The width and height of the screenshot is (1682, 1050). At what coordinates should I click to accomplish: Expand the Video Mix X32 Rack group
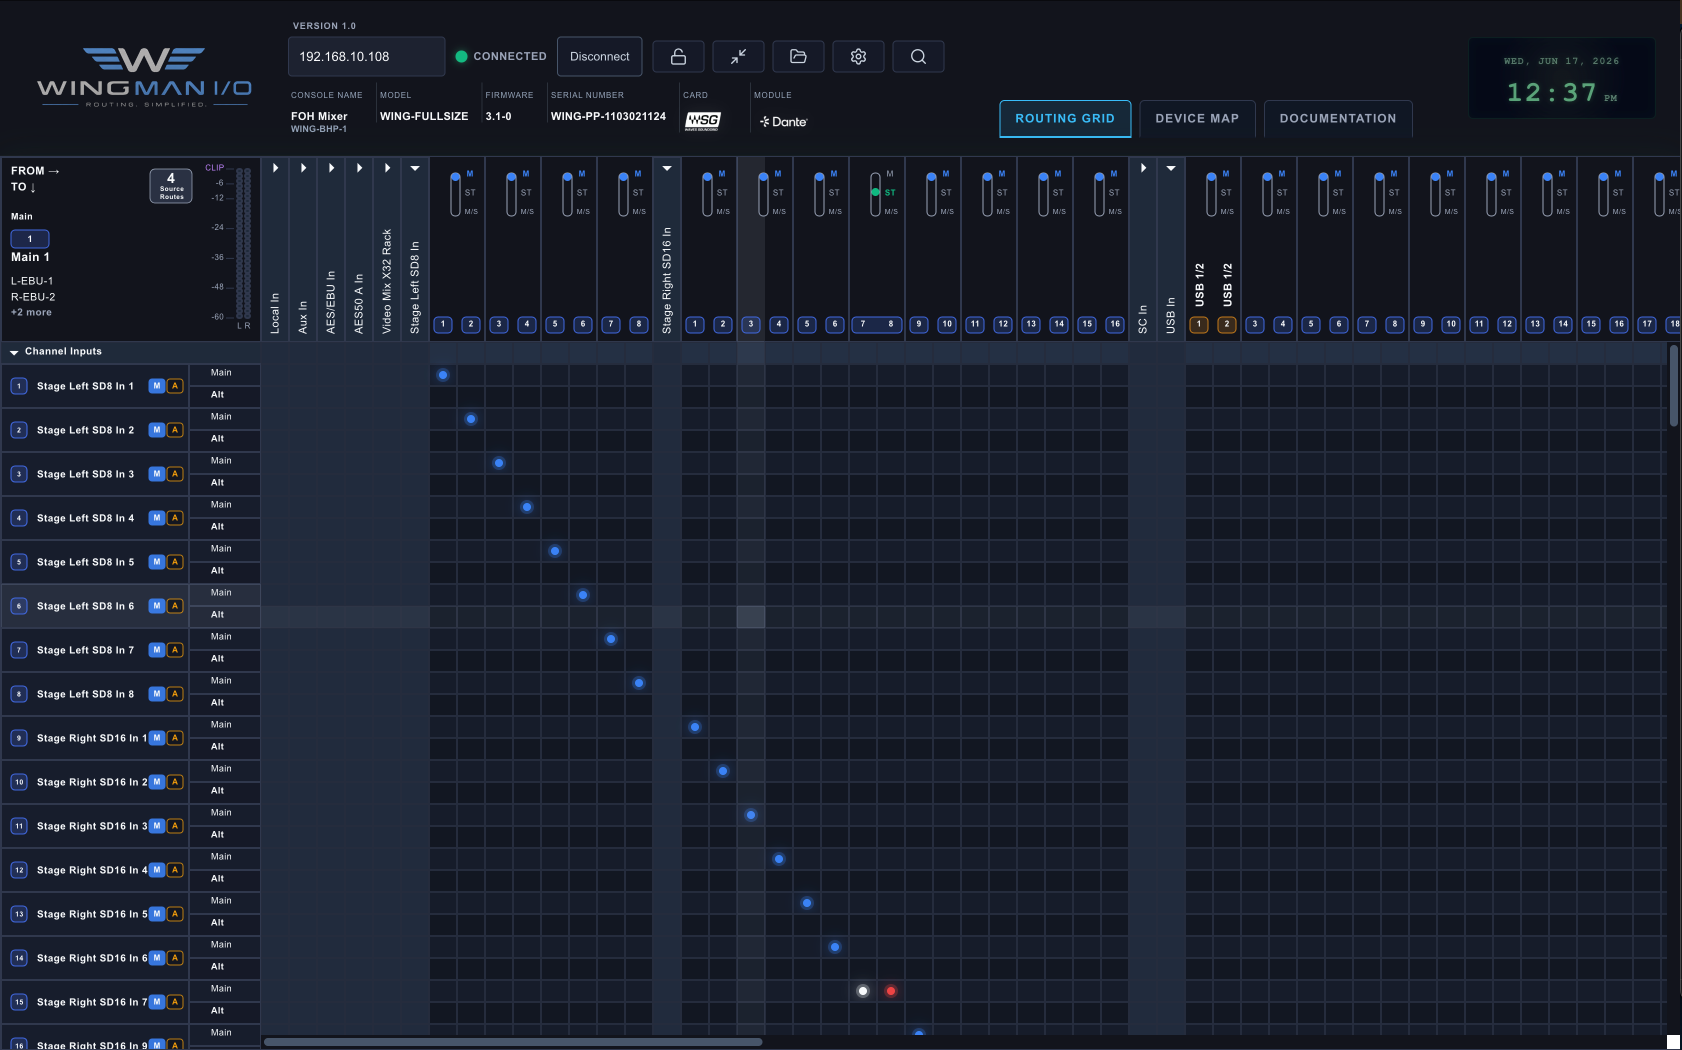point(387,168)
